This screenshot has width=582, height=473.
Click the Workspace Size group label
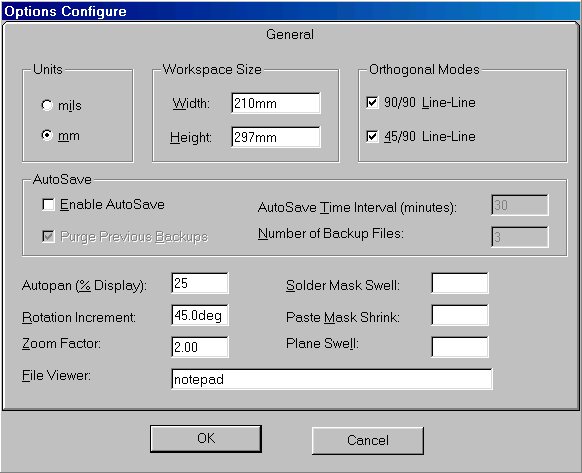click(212, 69)
